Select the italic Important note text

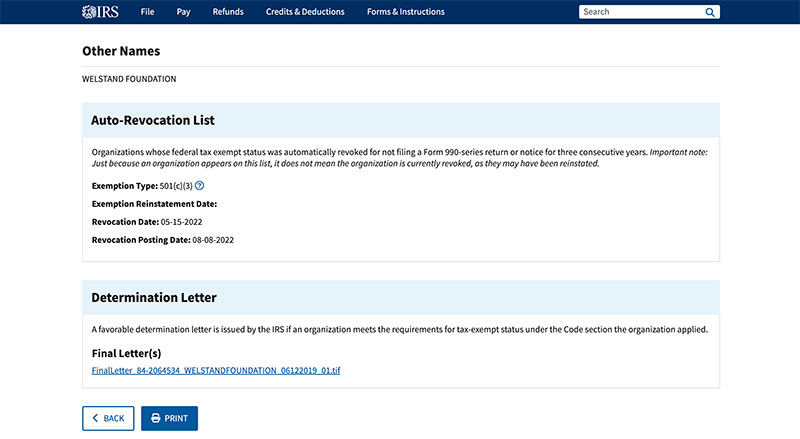(x=399, y=158)
